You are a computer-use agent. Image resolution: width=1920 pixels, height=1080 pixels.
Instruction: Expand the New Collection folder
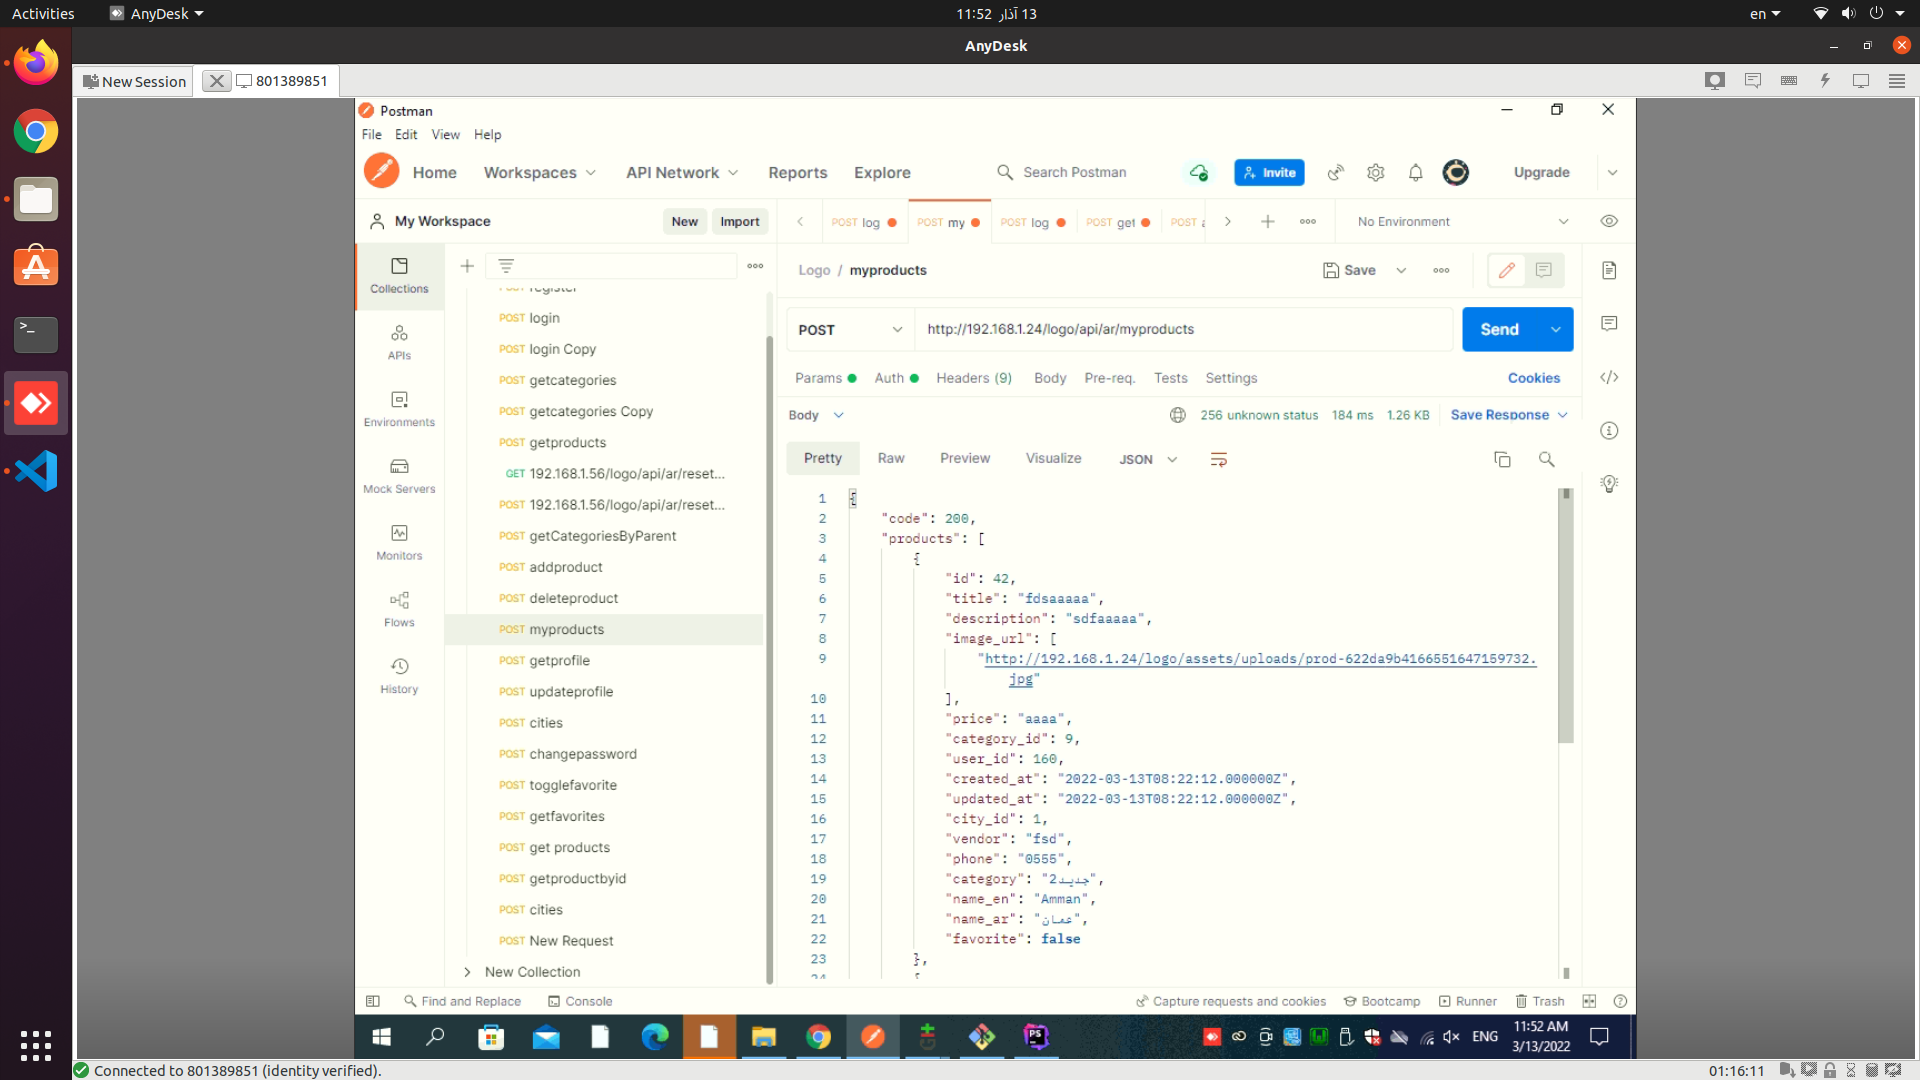(x=467, y=972)
